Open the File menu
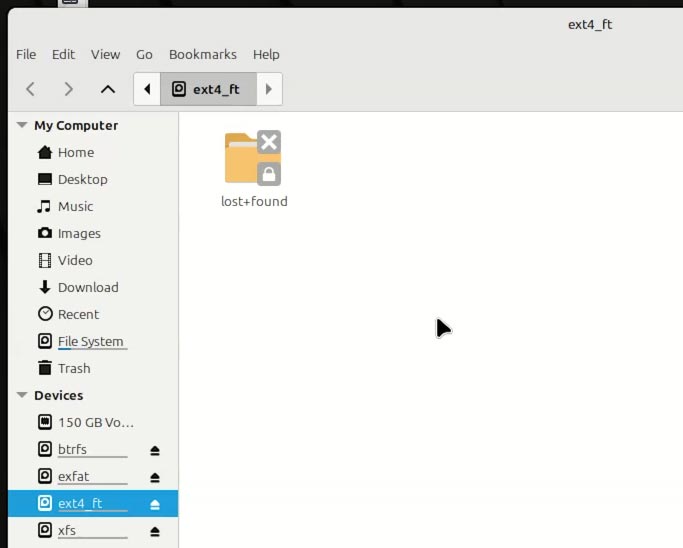 26,54
